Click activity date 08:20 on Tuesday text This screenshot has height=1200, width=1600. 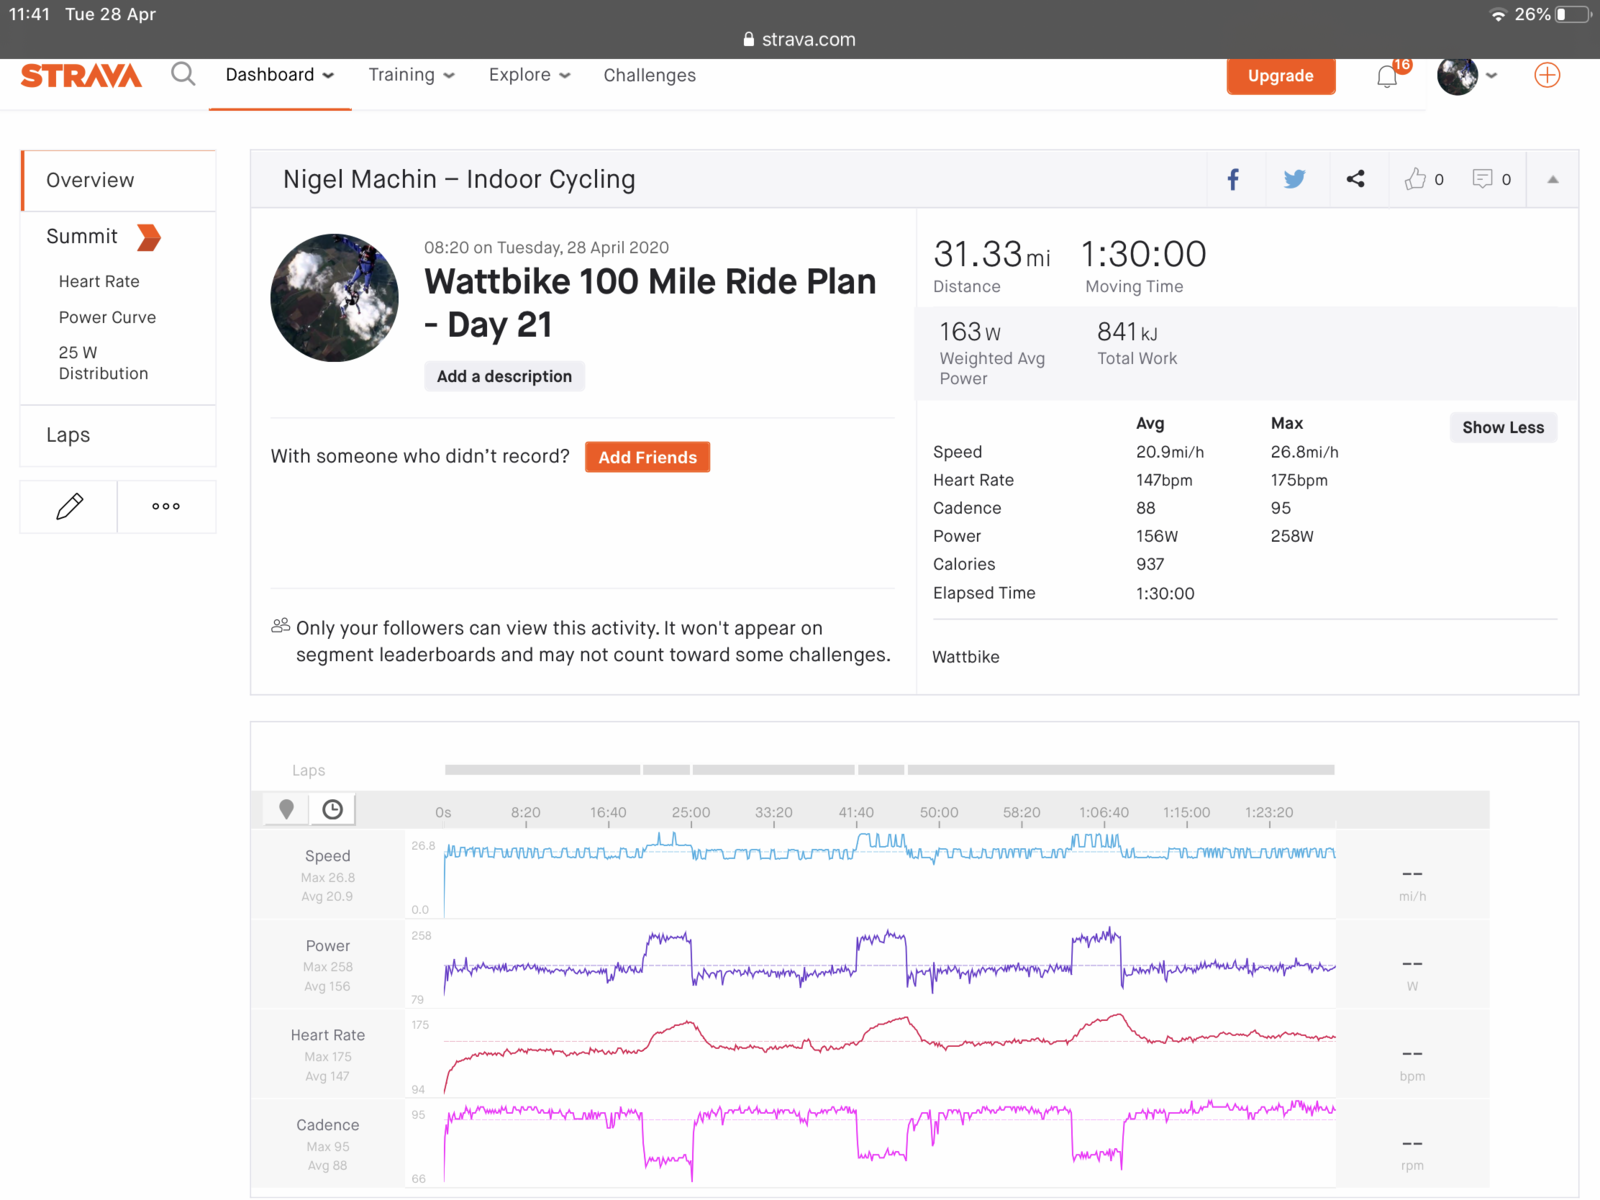click(546, 248)
